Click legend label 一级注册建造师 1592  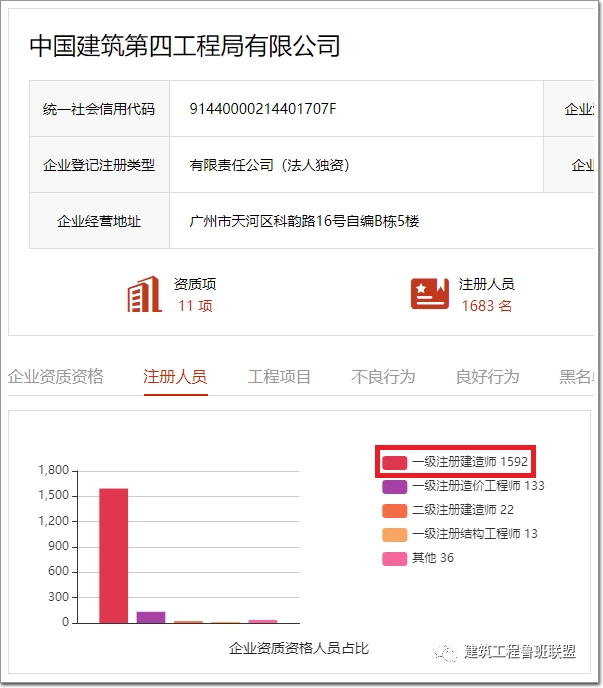tap(470, 462)
